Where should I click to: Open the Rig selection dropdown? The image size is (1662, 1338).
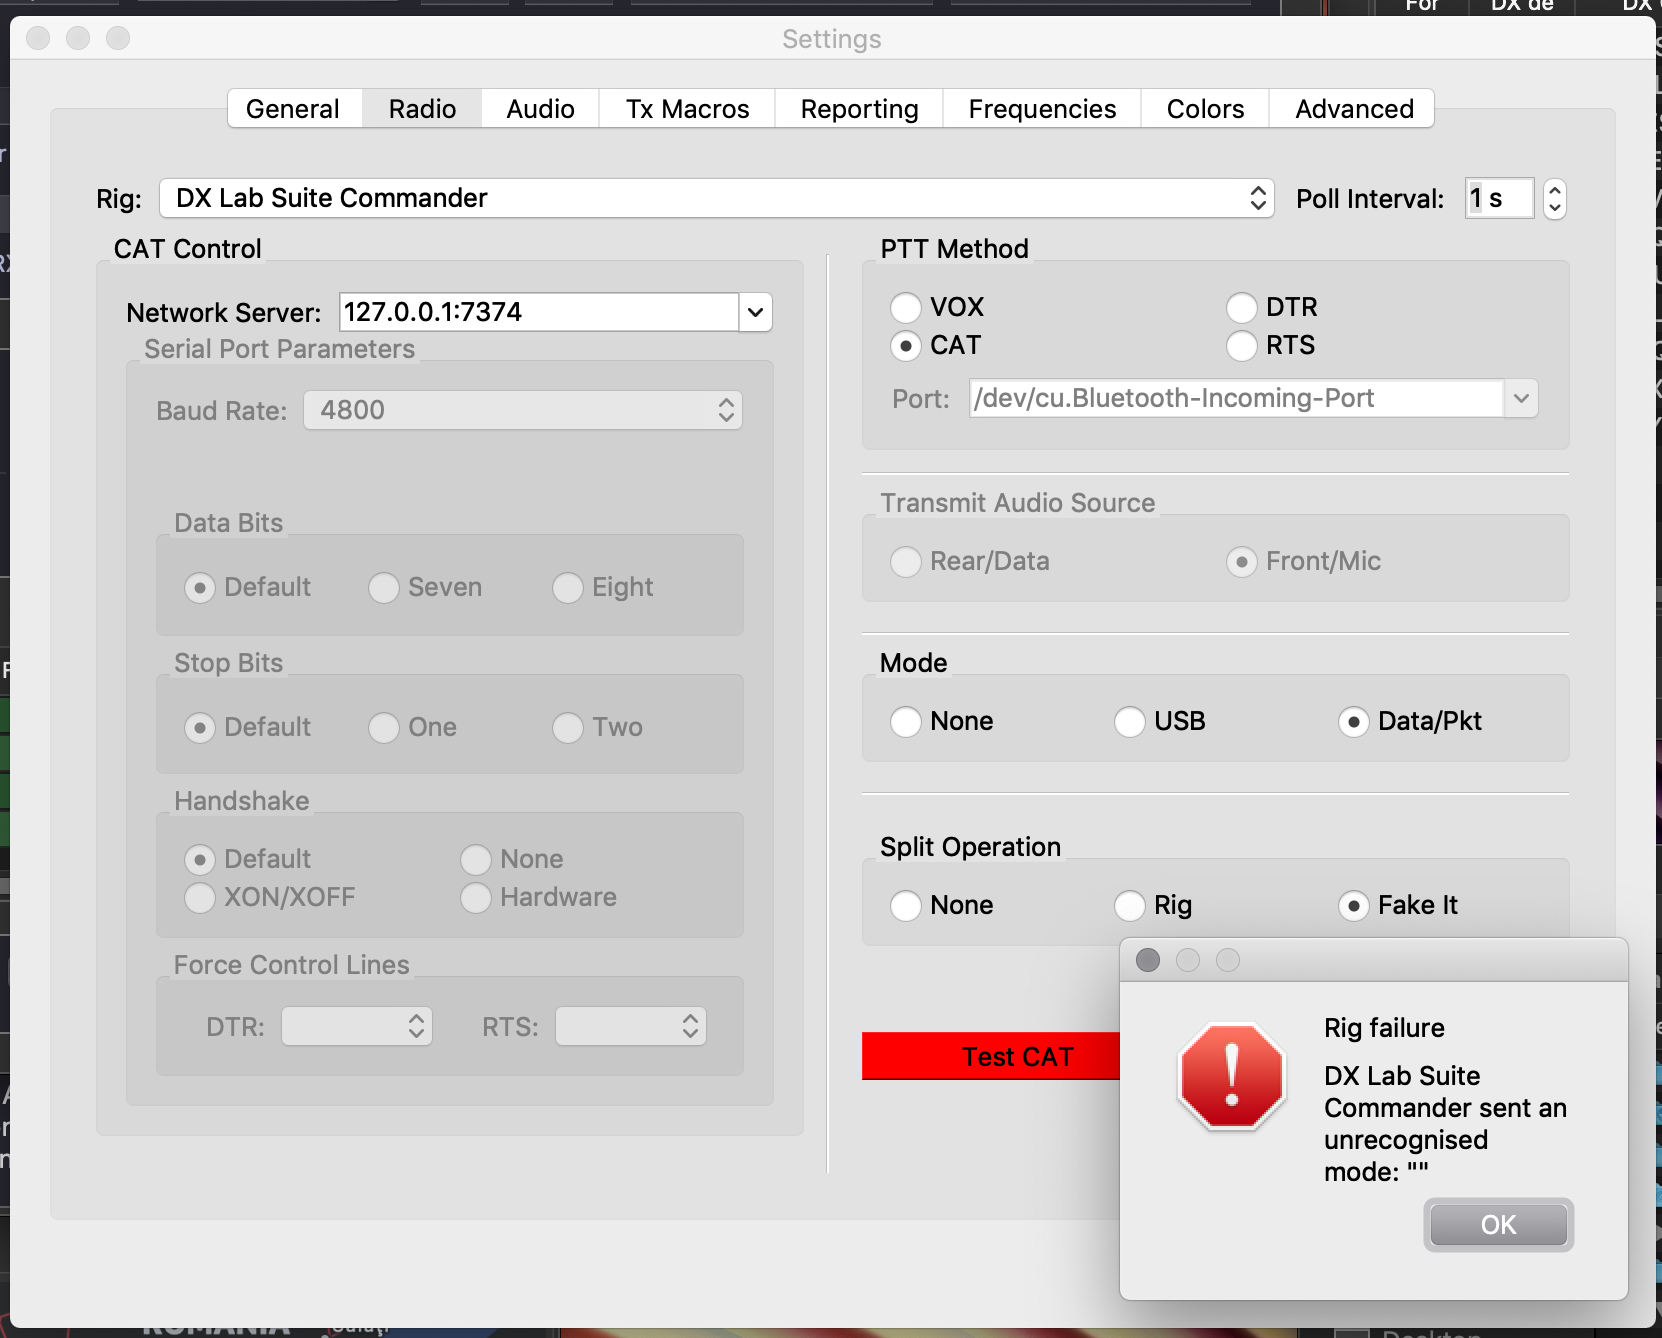click(716, 198)
